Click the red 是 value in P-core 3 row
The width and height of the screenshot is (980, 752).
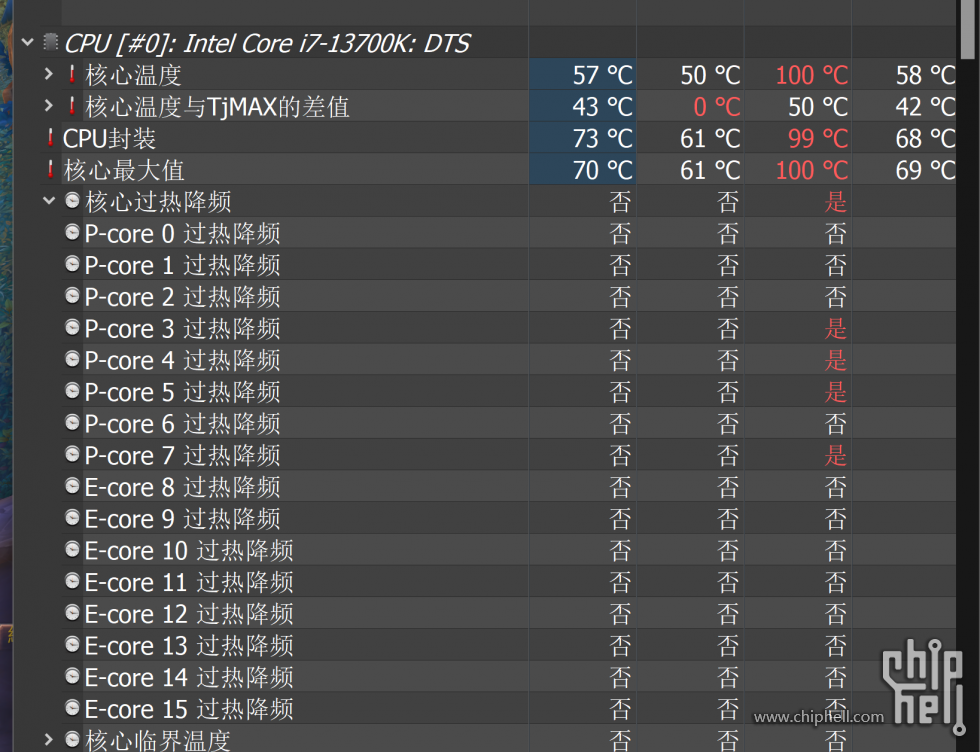[836, 329]
